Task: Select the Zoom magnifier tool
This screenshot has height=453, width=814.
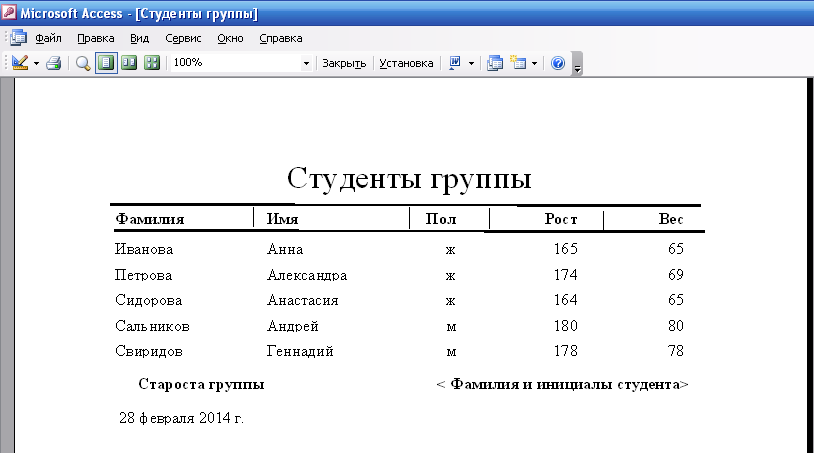Action: coord(83,63)
